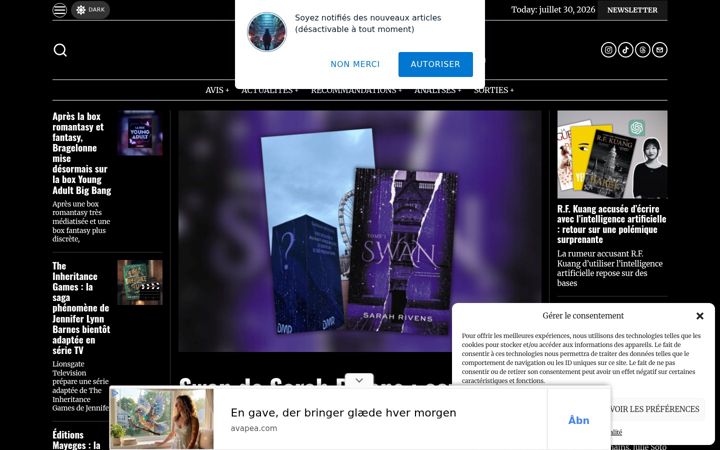
Task: Click the 'Gérer le consentement' title text
Action: coord(583,315)
